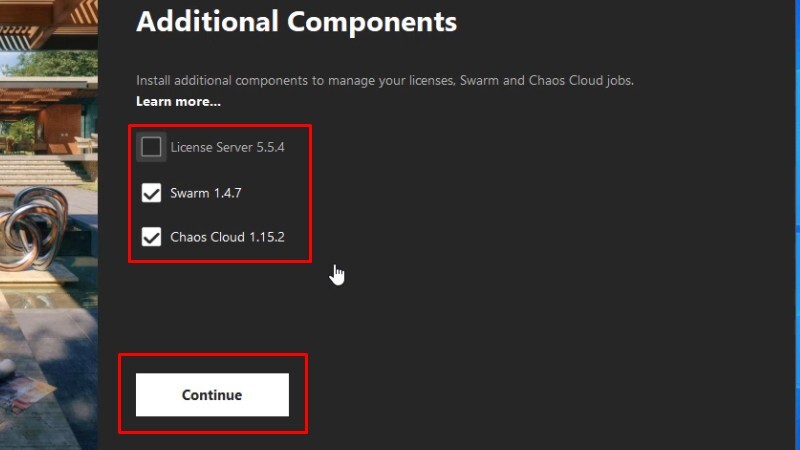This screenshot has width=800, height=450.
Task: Click the Chaos Cloud 1.15.2 label text
Action: coord(228,237)
